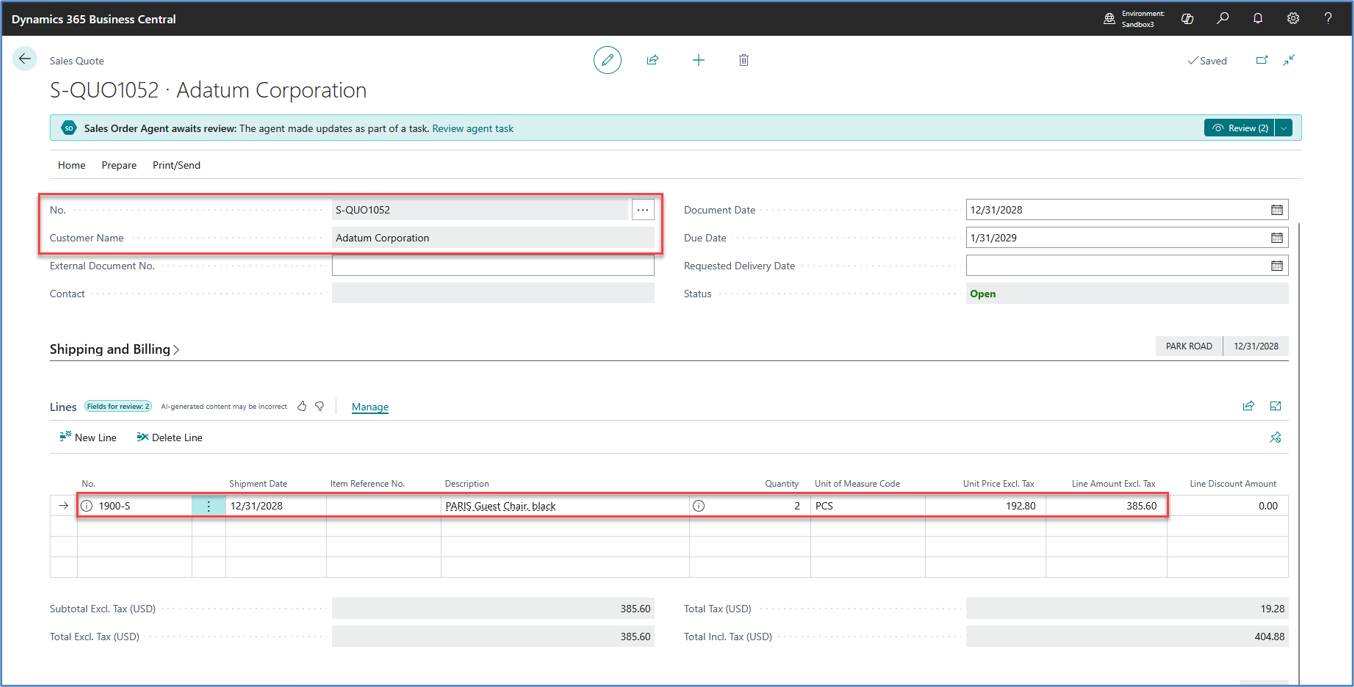
Task: Open Copilot icon in the top bar
Action: tap(1187, 18)
